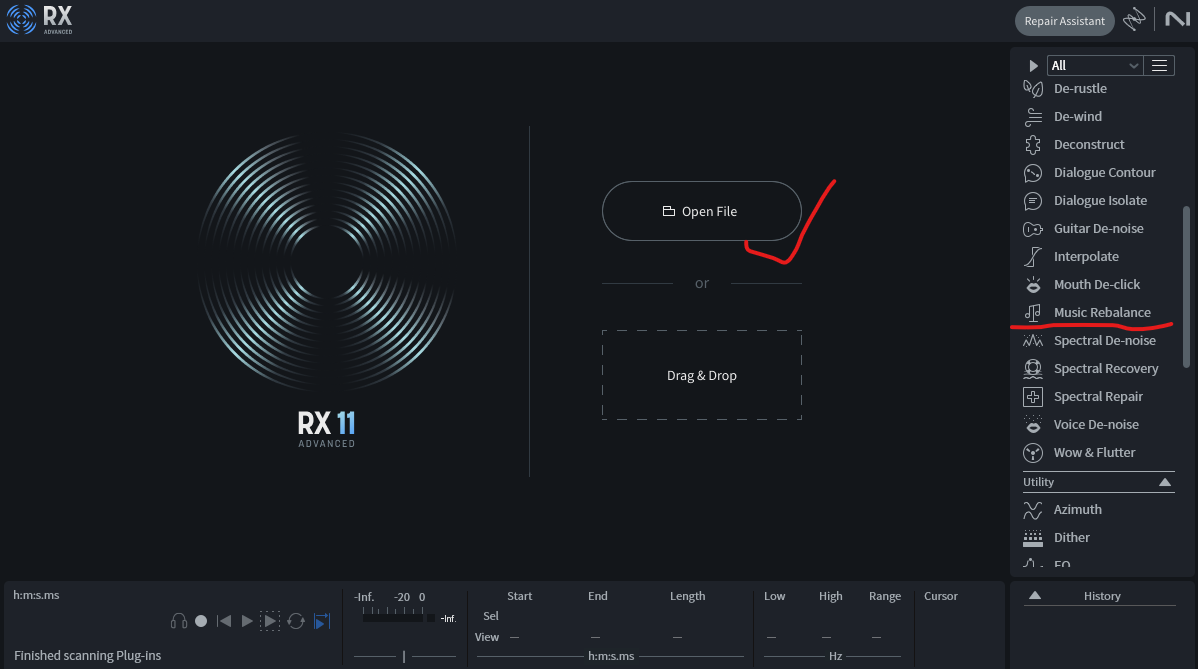The height and width of the screenshot is (669, 1198).
Task: Open the Dither module icon
Action: 1033,538
